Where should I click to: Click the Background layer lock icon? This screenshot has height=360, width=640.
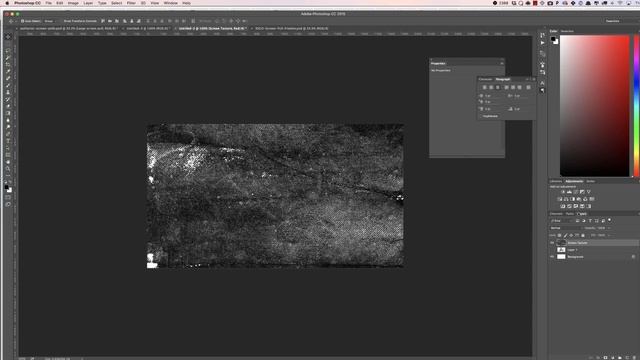point(633,257)
